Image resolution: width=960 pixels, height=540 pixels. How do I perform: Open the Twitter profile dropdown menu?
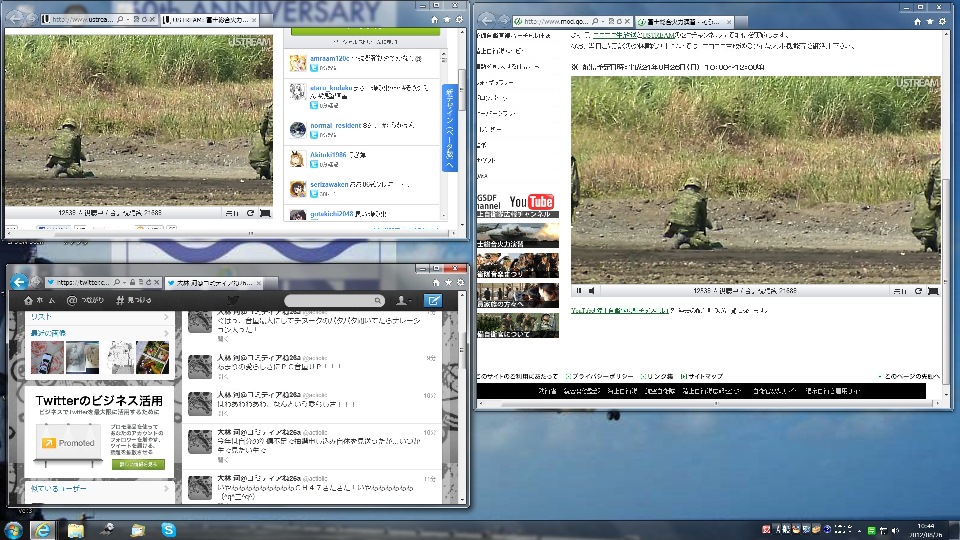(x=403, y=300)
